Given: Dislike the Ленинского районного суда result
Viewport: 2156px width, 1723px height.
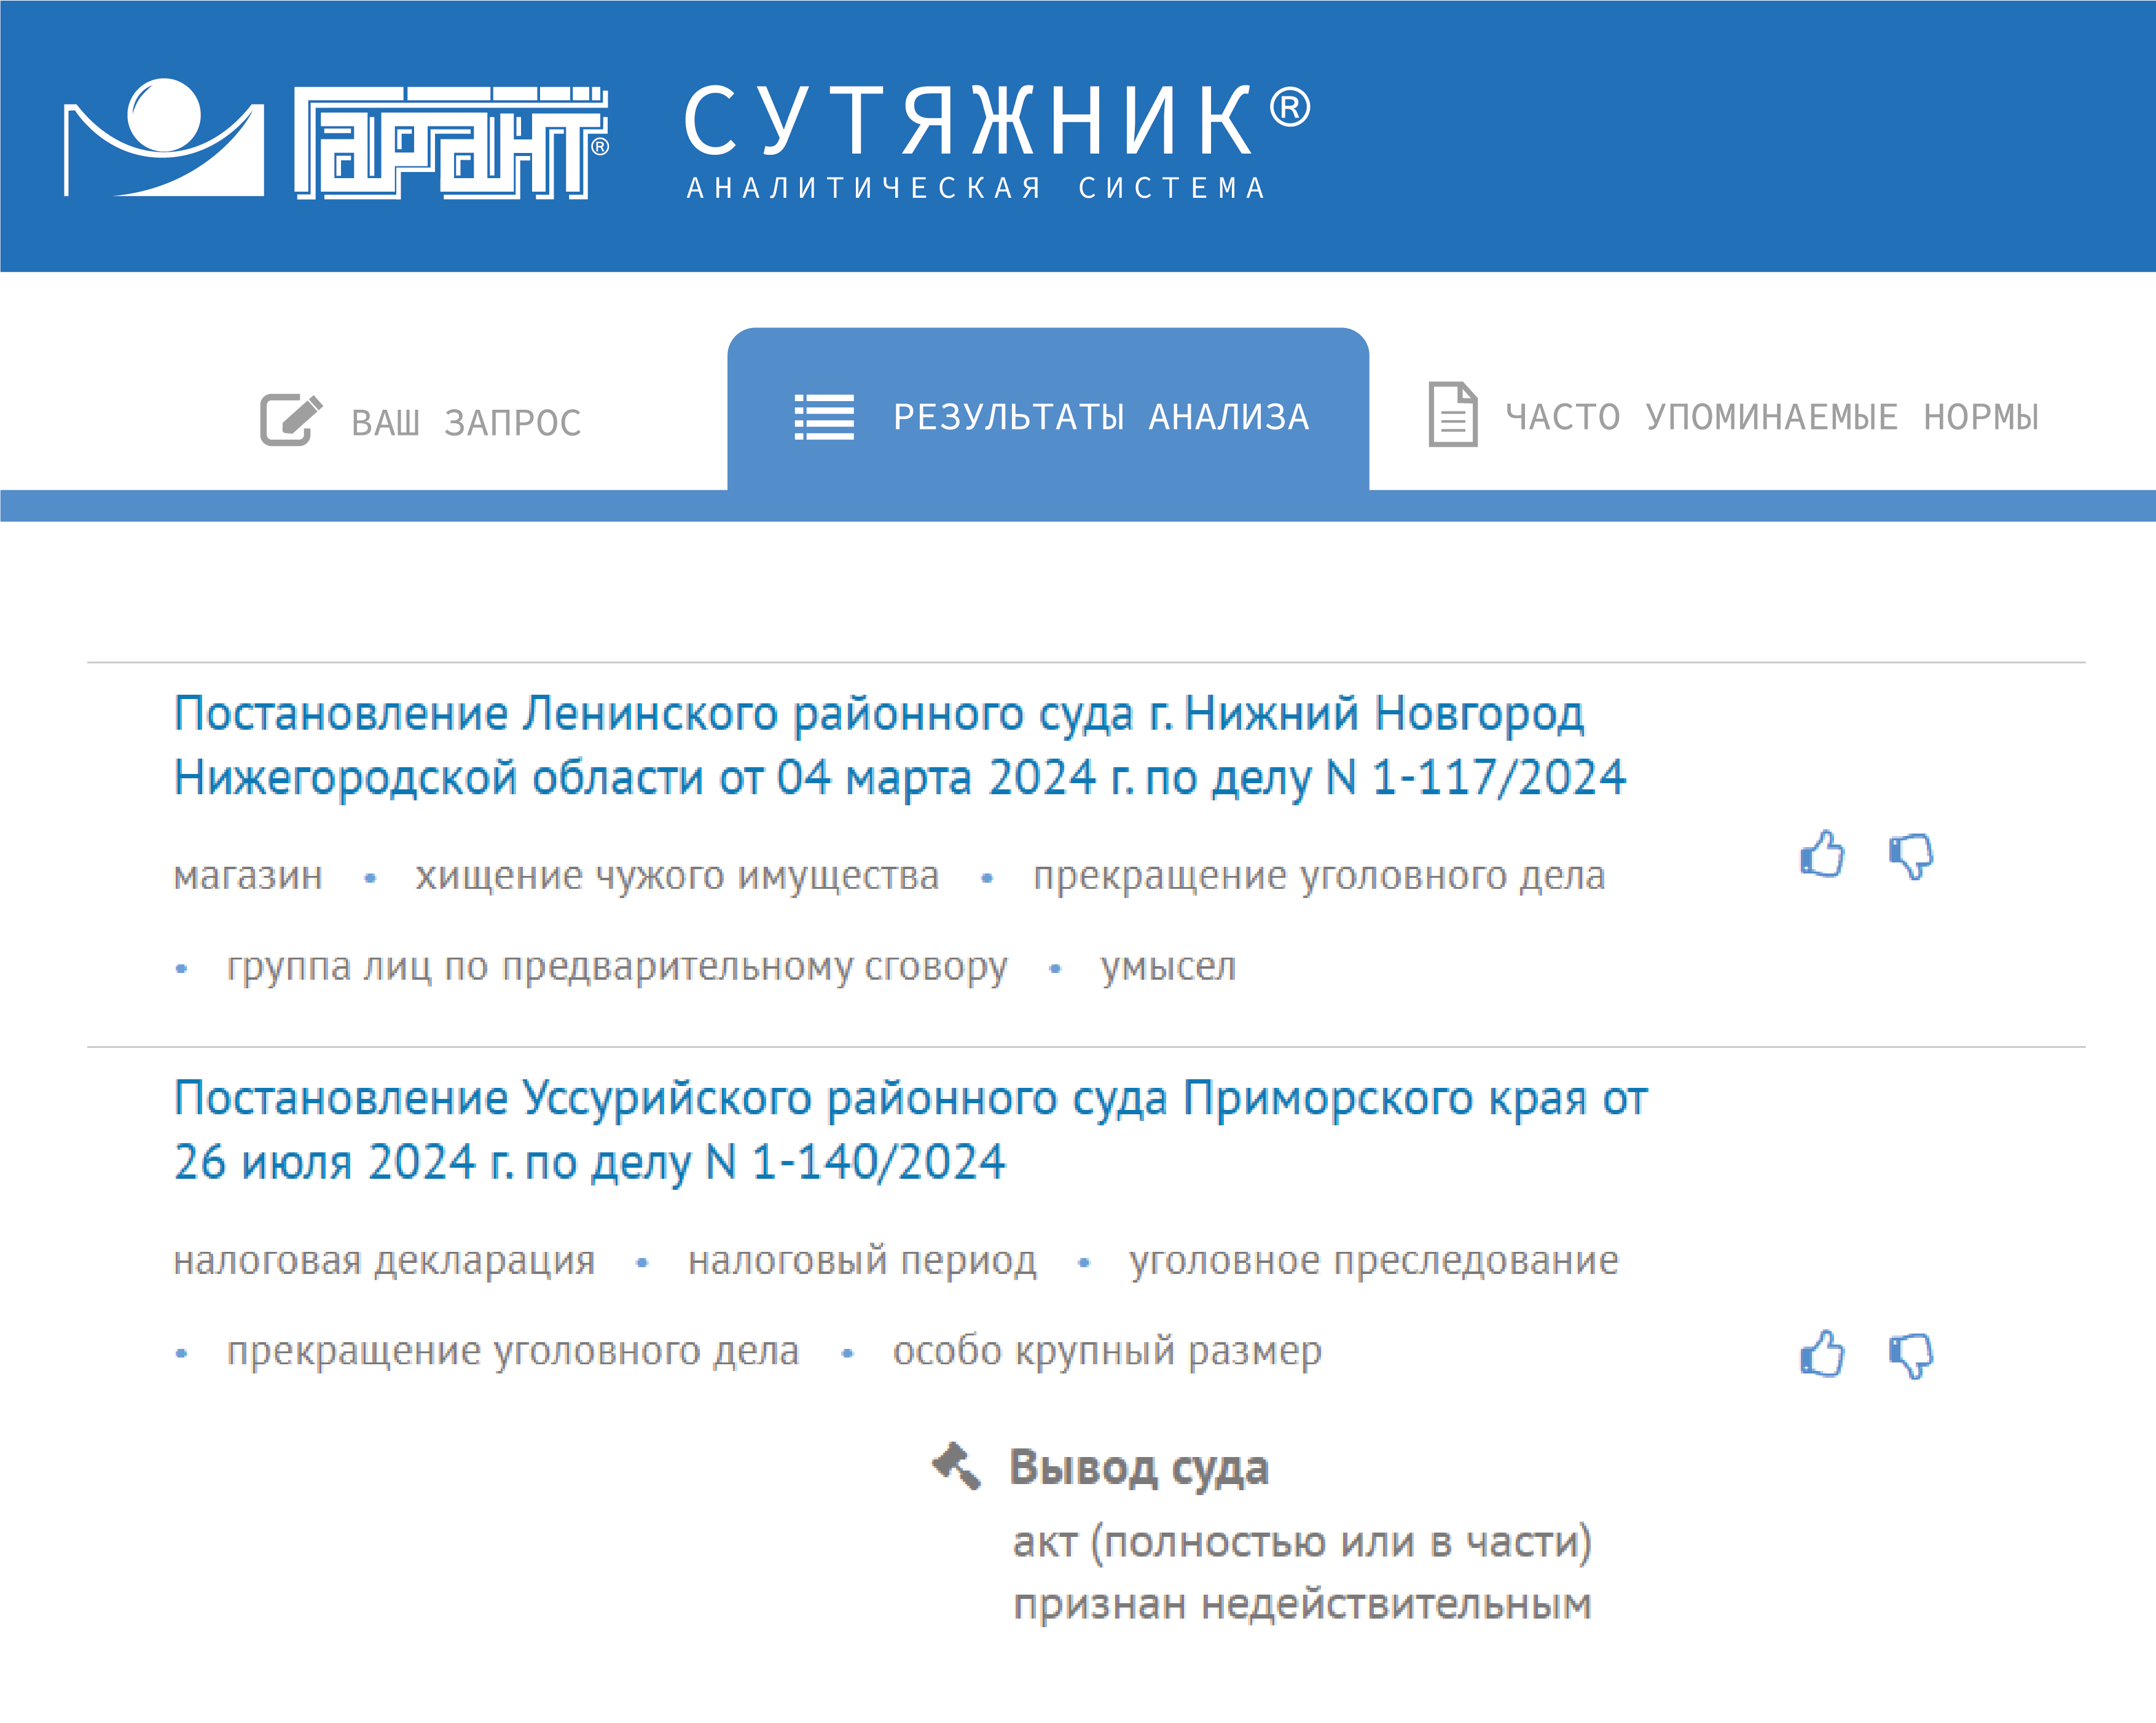Looking at the screenshot, I should pos(1911,857).
